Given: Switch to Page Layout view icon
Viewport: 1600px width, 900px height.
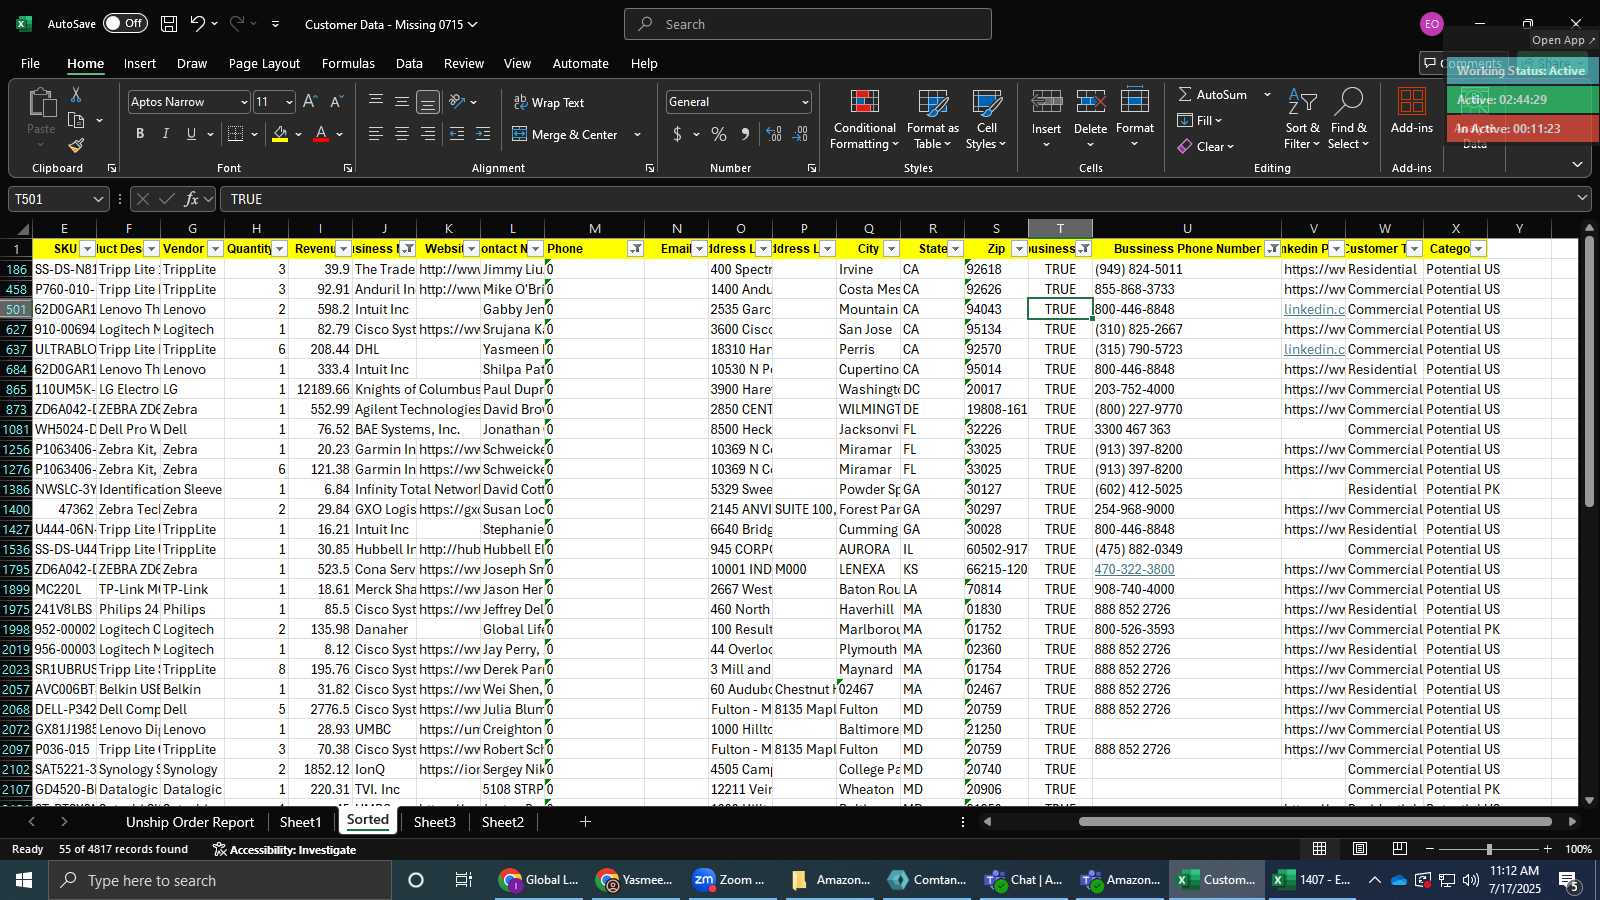Looking at the screenshot, I should [1360, 849].
